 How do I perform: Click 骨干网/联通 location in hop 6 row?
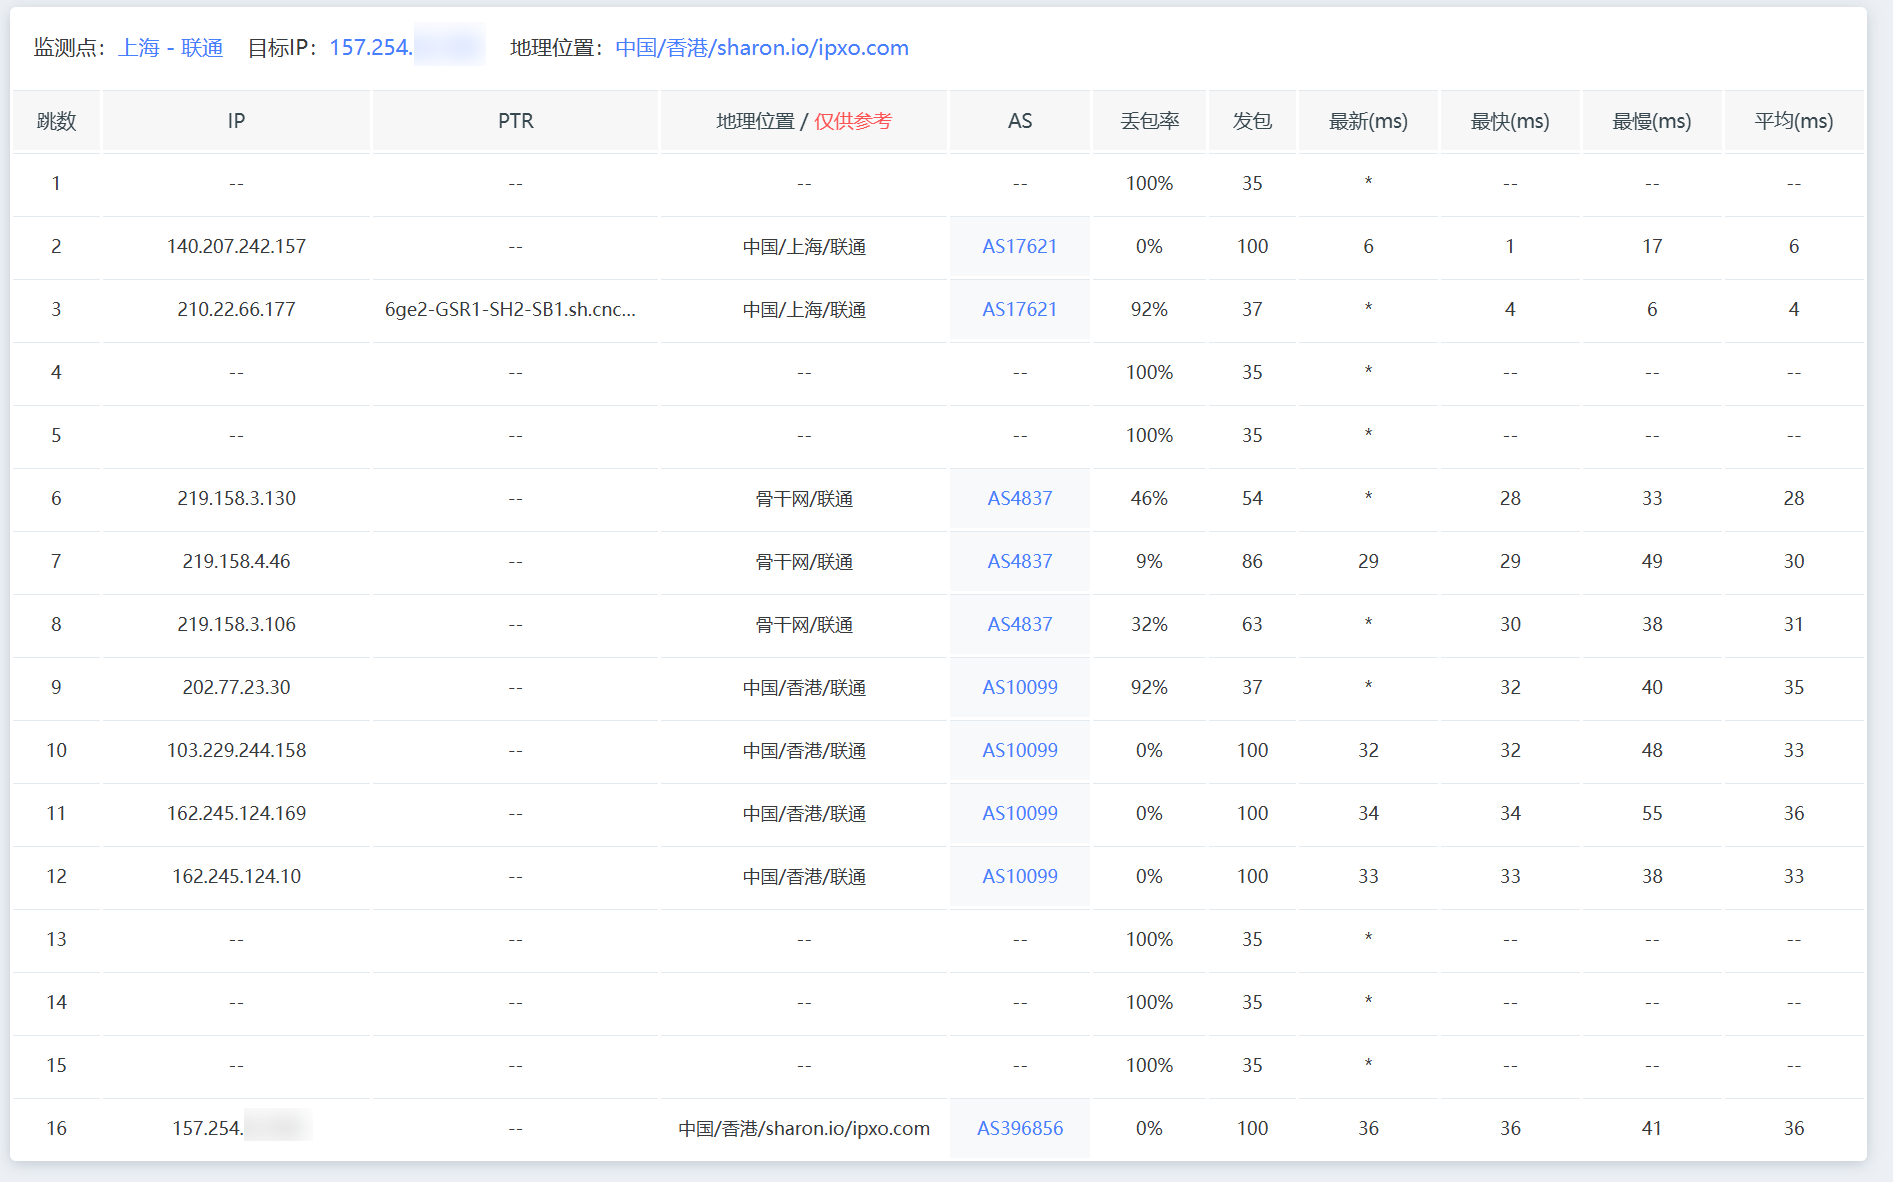point(804,498)
